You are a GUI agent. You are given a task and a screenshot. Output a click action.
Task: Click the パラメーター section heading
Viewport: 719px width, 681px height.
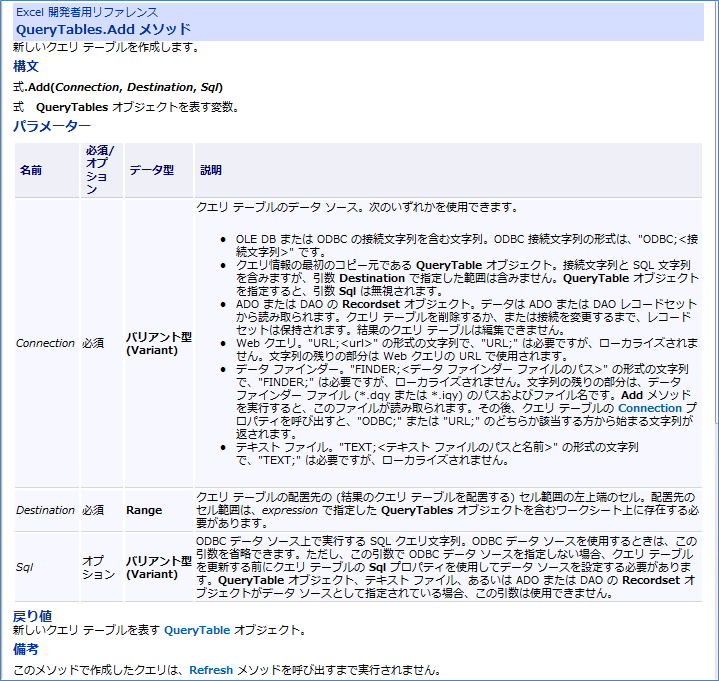[51, 126]
